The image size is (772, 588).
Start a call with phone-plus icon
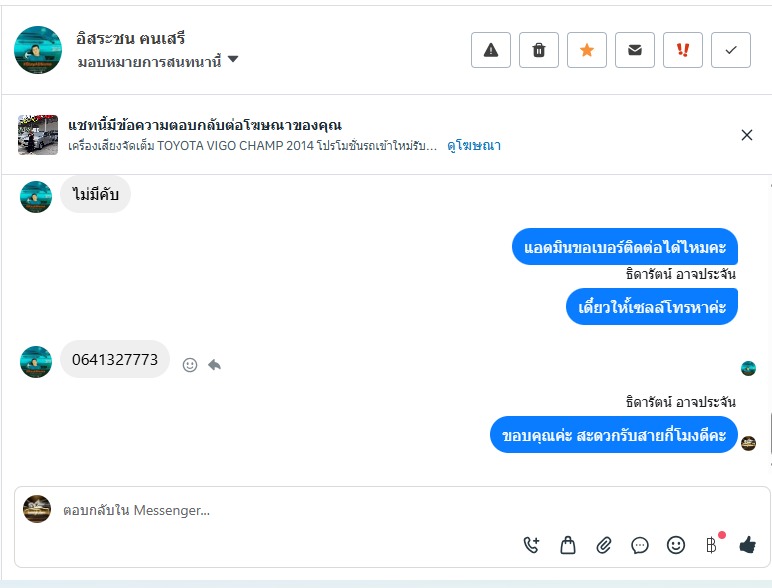tap(532, 545)
